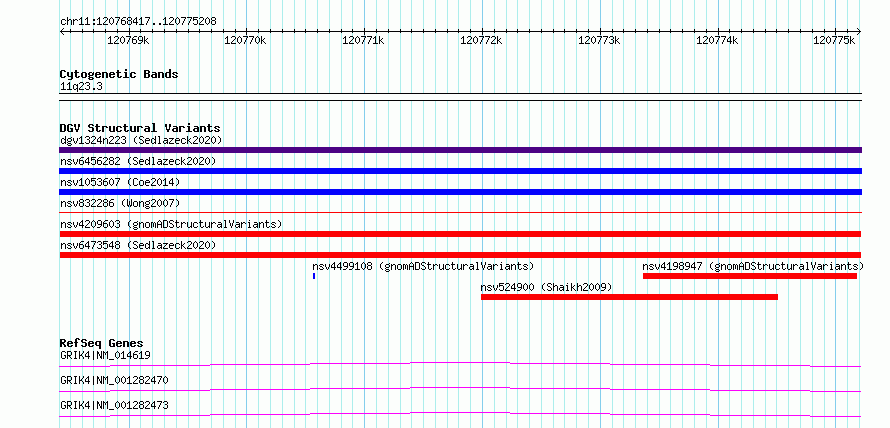Viewport: 890px width, 428px height.
Task: Select the red nsv6473548 variant bar
Action: (460, 255)
